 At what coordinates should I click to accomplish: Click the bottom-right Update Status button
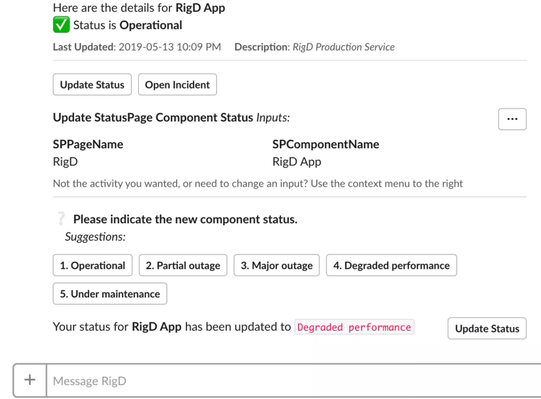click(x=487, y=328)
